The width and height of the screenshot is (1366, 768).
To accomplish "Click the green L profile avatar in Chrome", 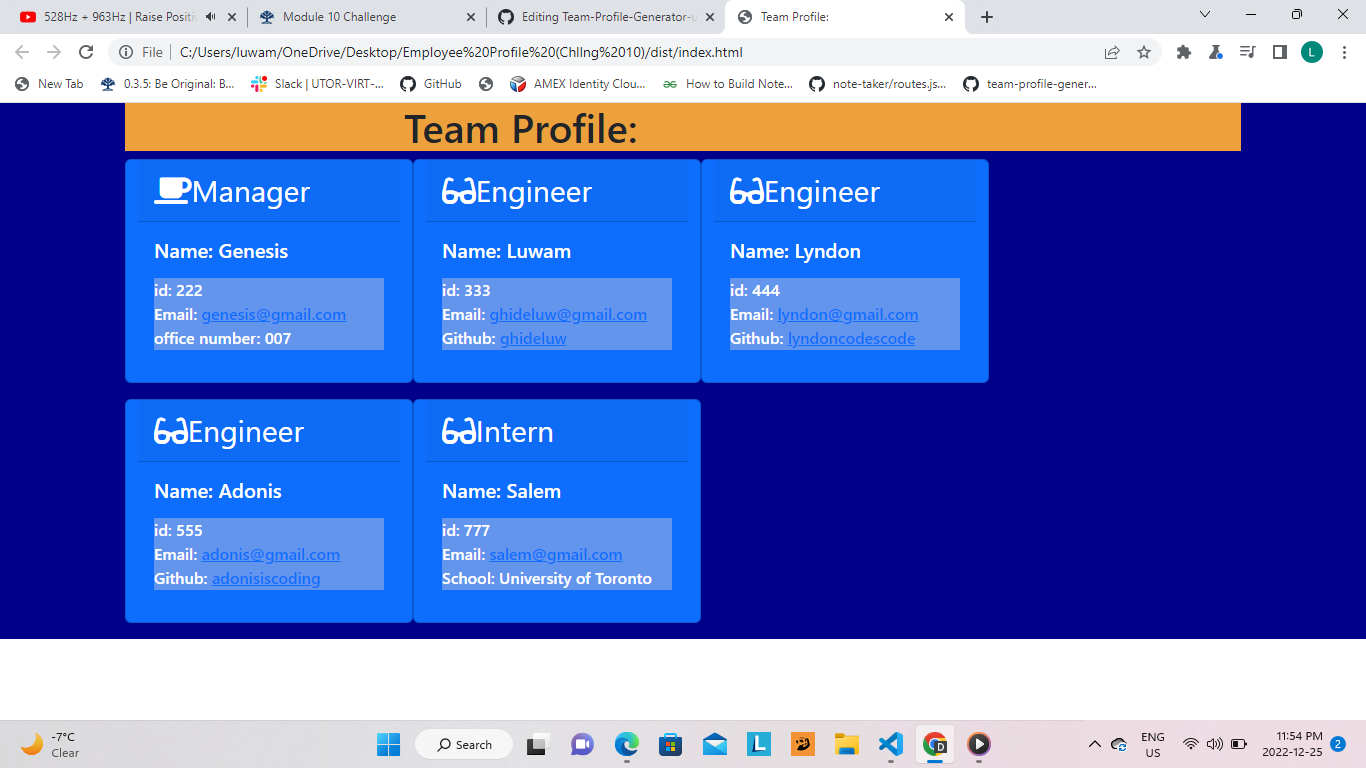I will [1312, 52].
